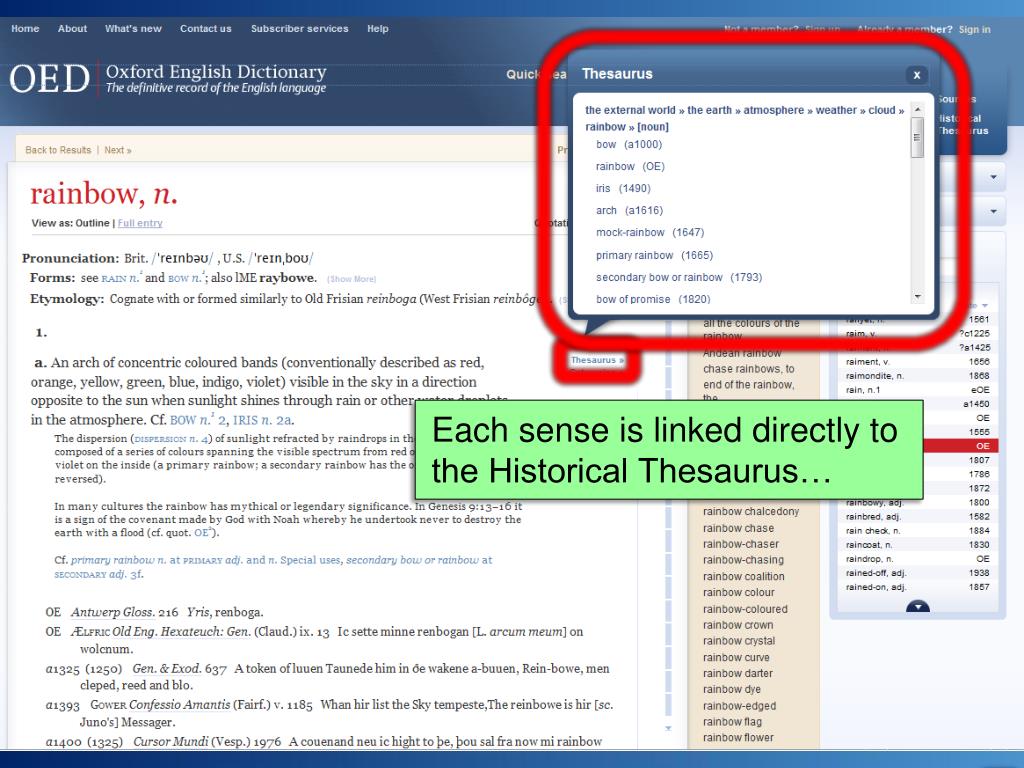Open Contact us
The height and width of the screenshot is (768, 1024).
coord(206,29)
